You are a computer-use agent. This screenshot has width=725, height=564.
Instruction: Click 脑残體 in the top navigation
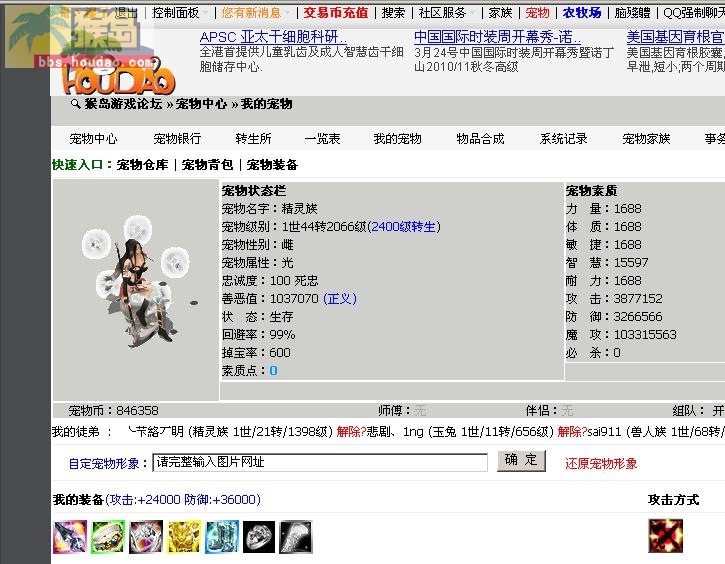(x=632, y=13)
